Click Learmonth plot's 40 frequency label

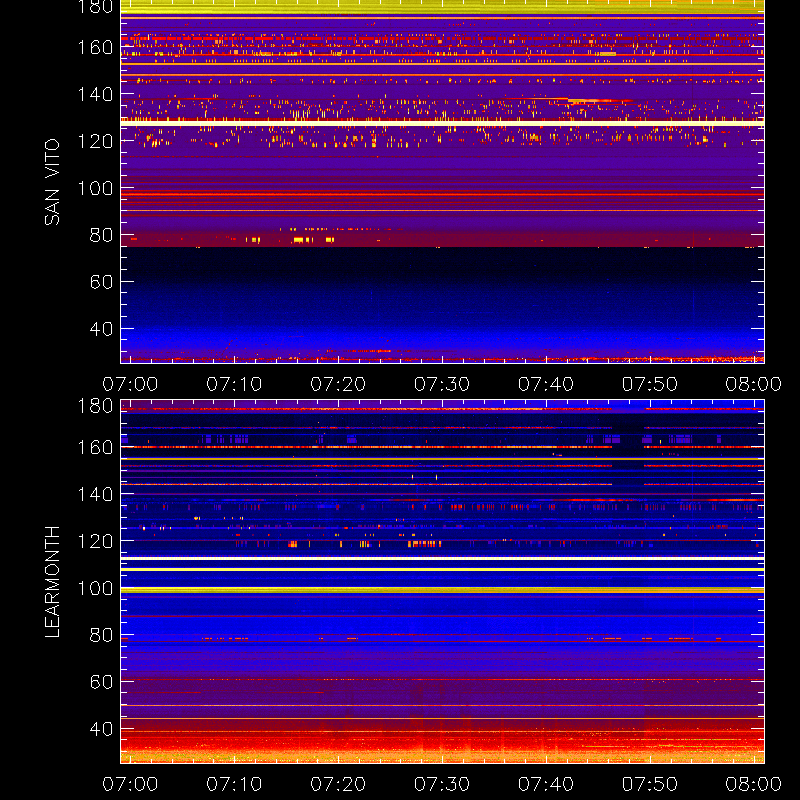point(101,729)
